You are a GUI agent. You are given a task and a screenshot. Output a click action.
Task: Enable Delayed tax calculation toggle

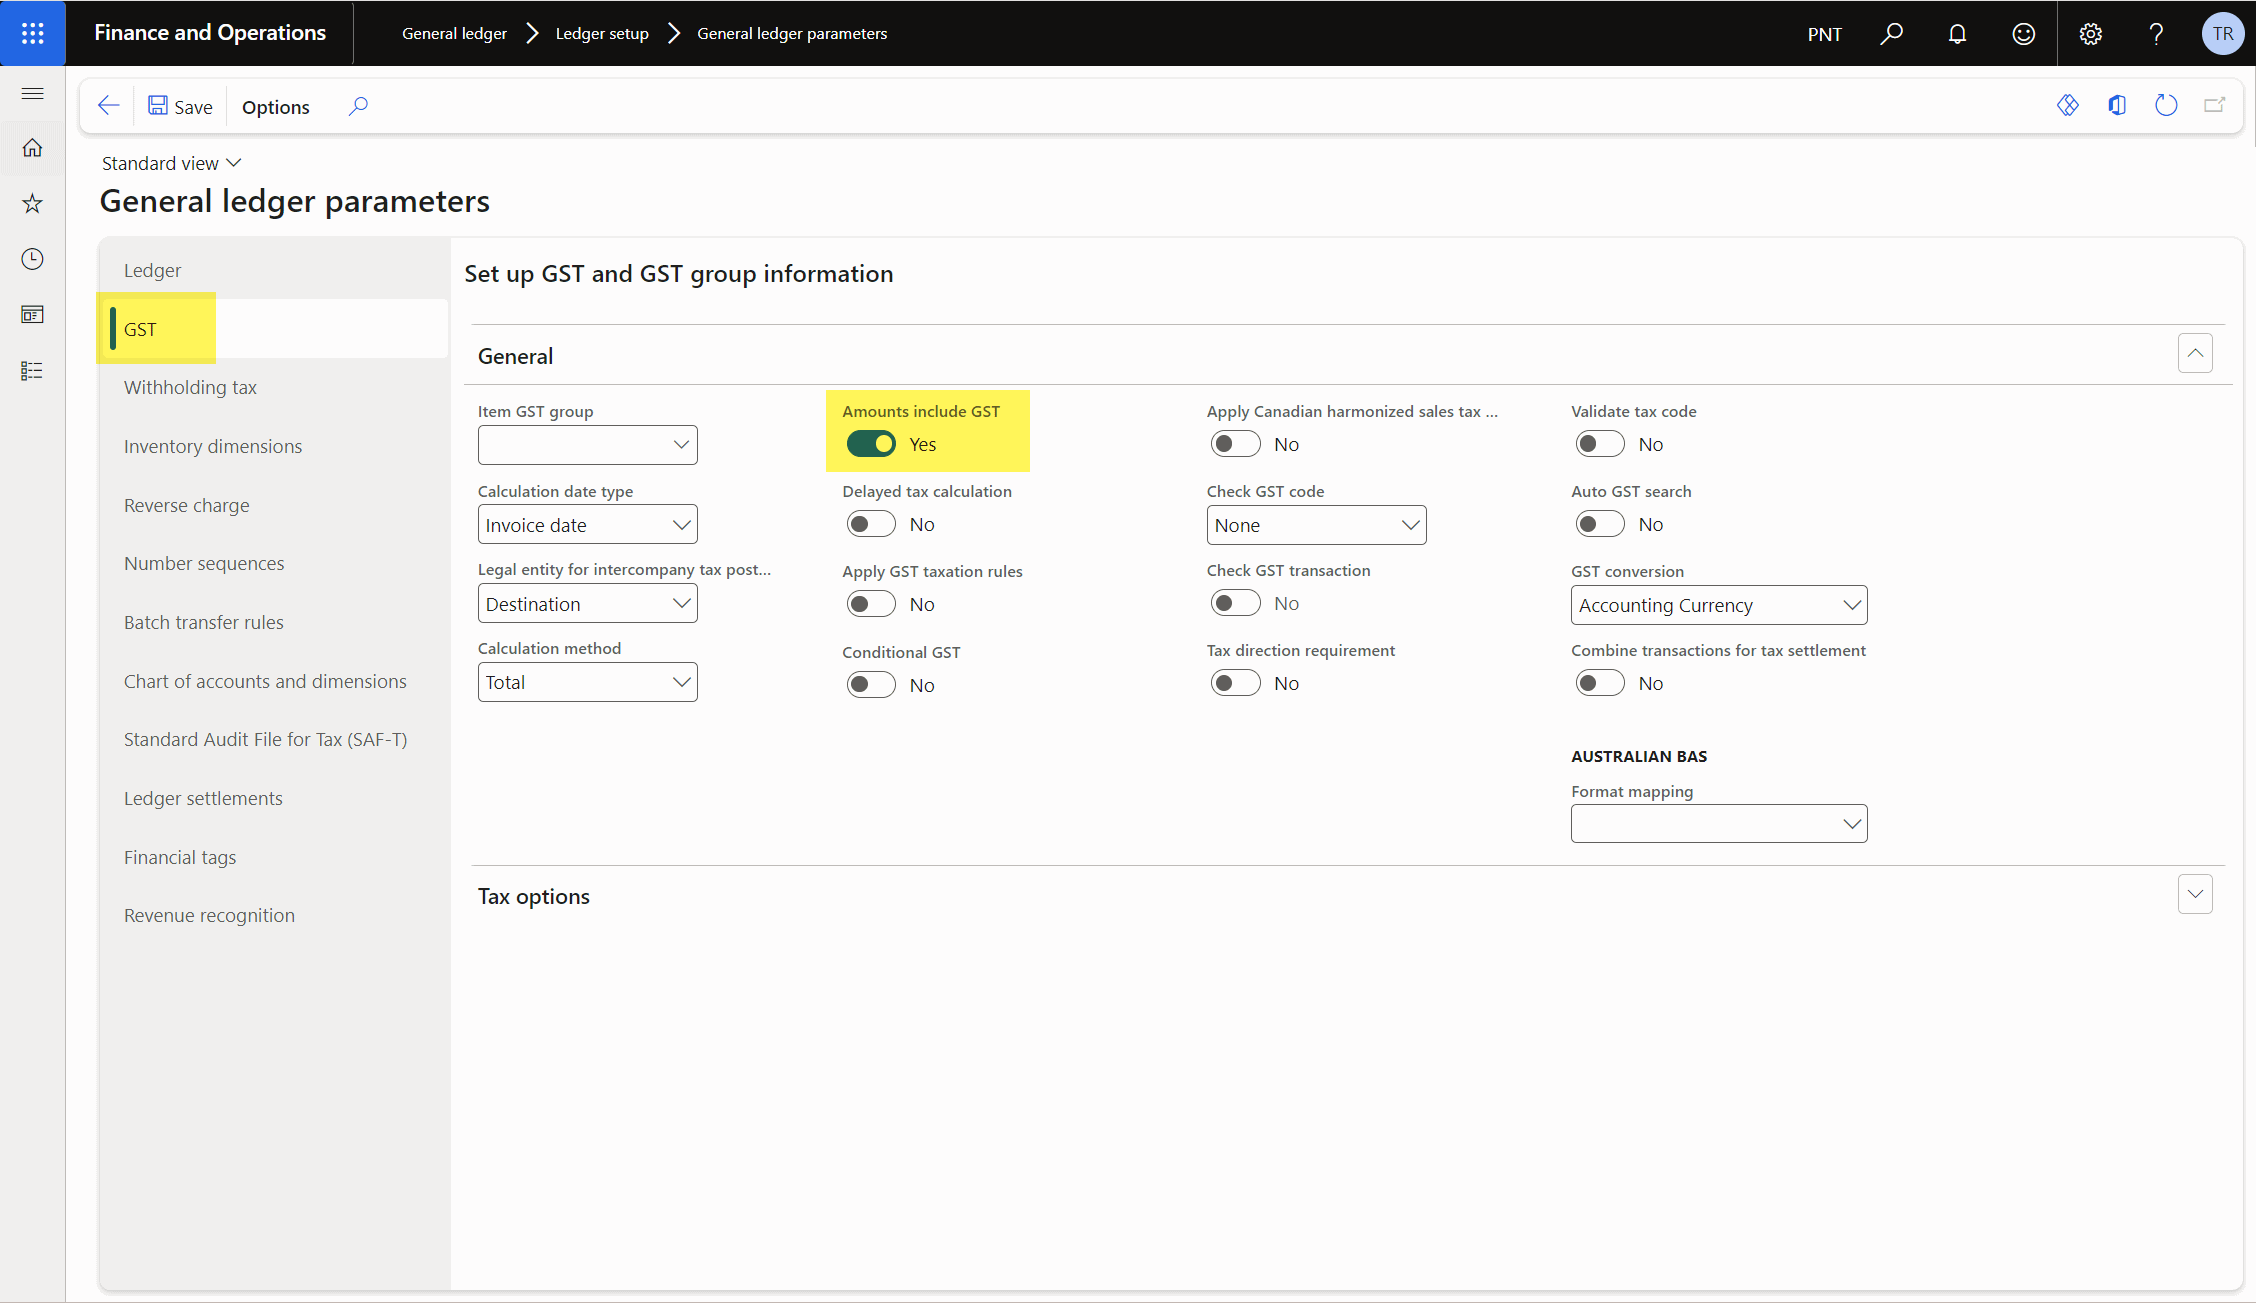871,524
